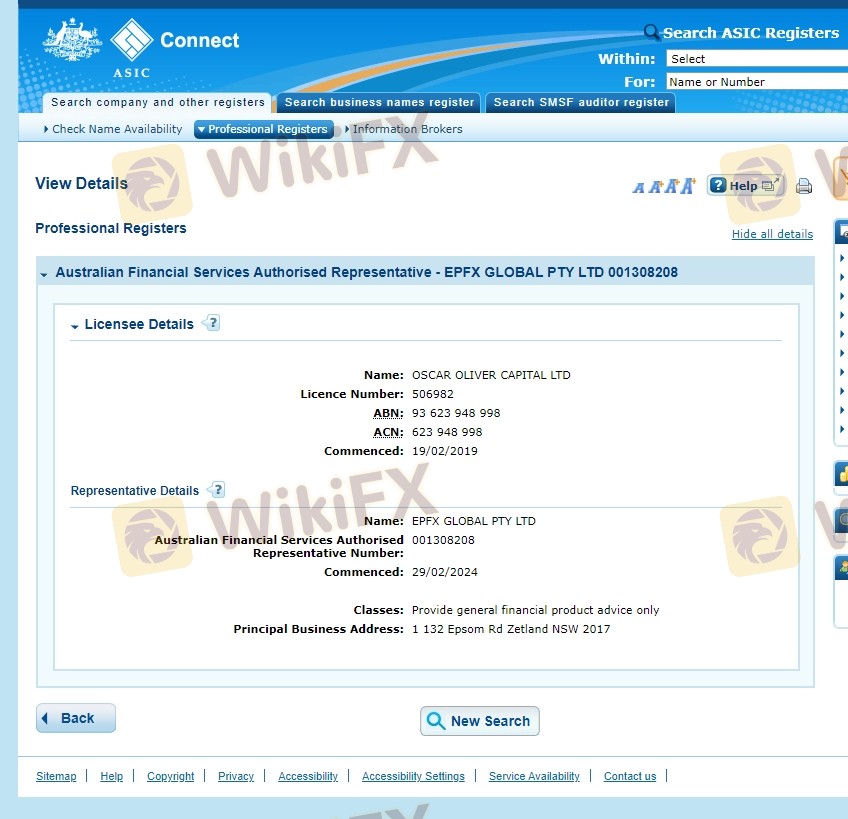Screen dimensions: 848x819
Task: Start a New Search
Action: pyautogui.click(x=479, y=721)
